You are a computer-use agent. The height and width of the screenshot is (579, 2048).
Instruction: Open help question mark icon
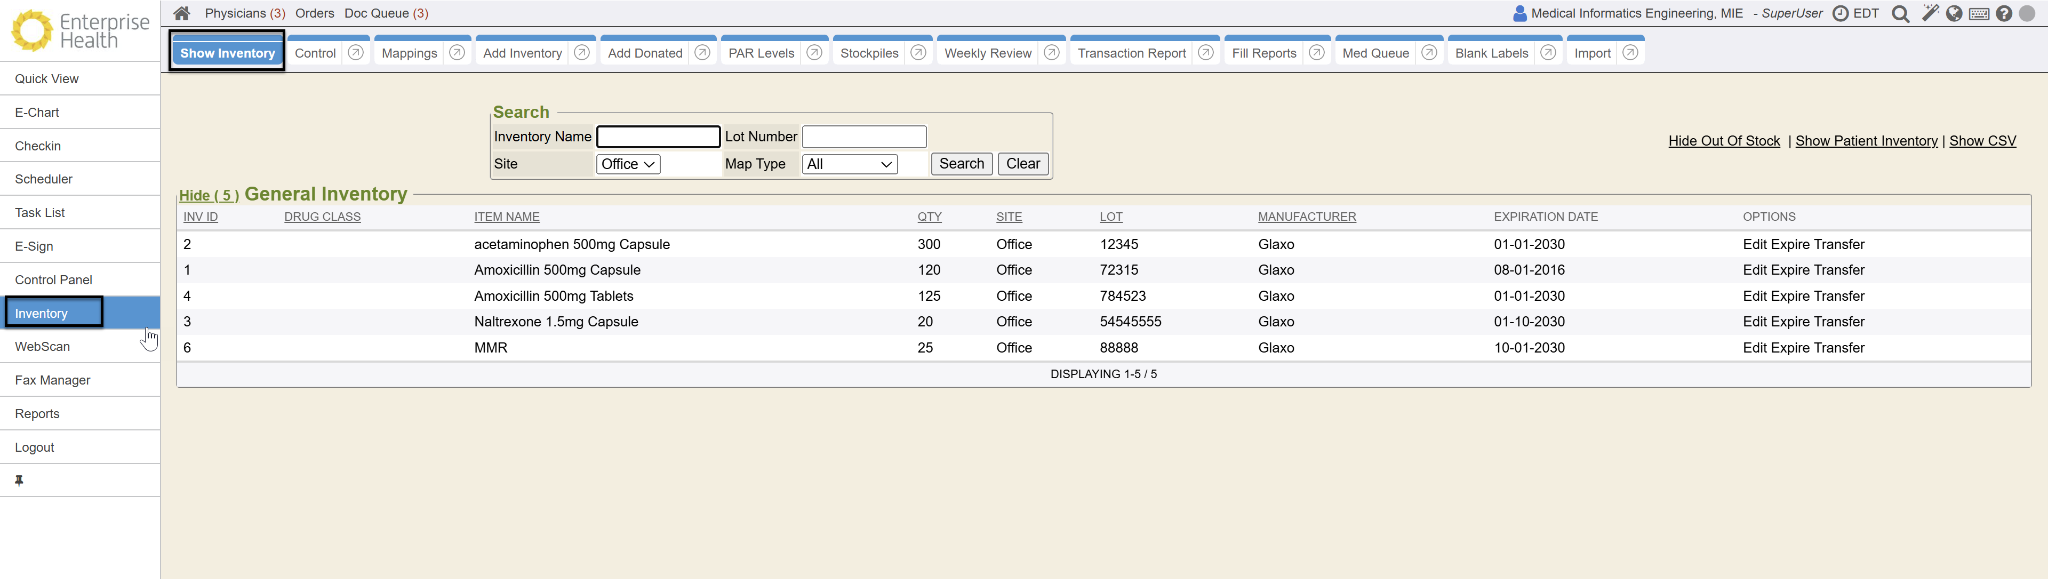click(x=2004, y=14)
